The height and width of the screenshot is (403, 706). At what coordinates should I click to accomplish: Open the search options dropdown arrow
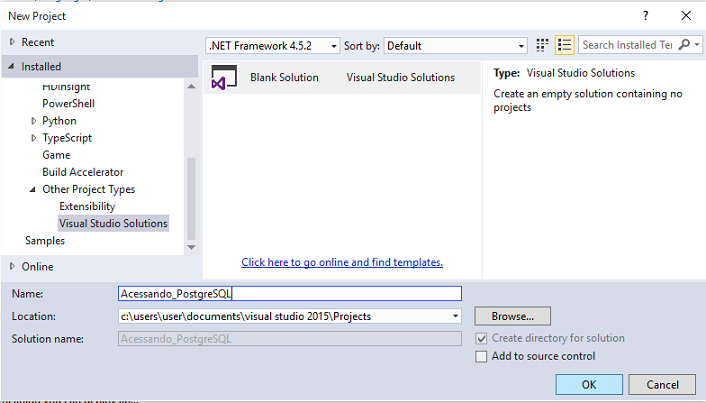(x=697, y=45)
